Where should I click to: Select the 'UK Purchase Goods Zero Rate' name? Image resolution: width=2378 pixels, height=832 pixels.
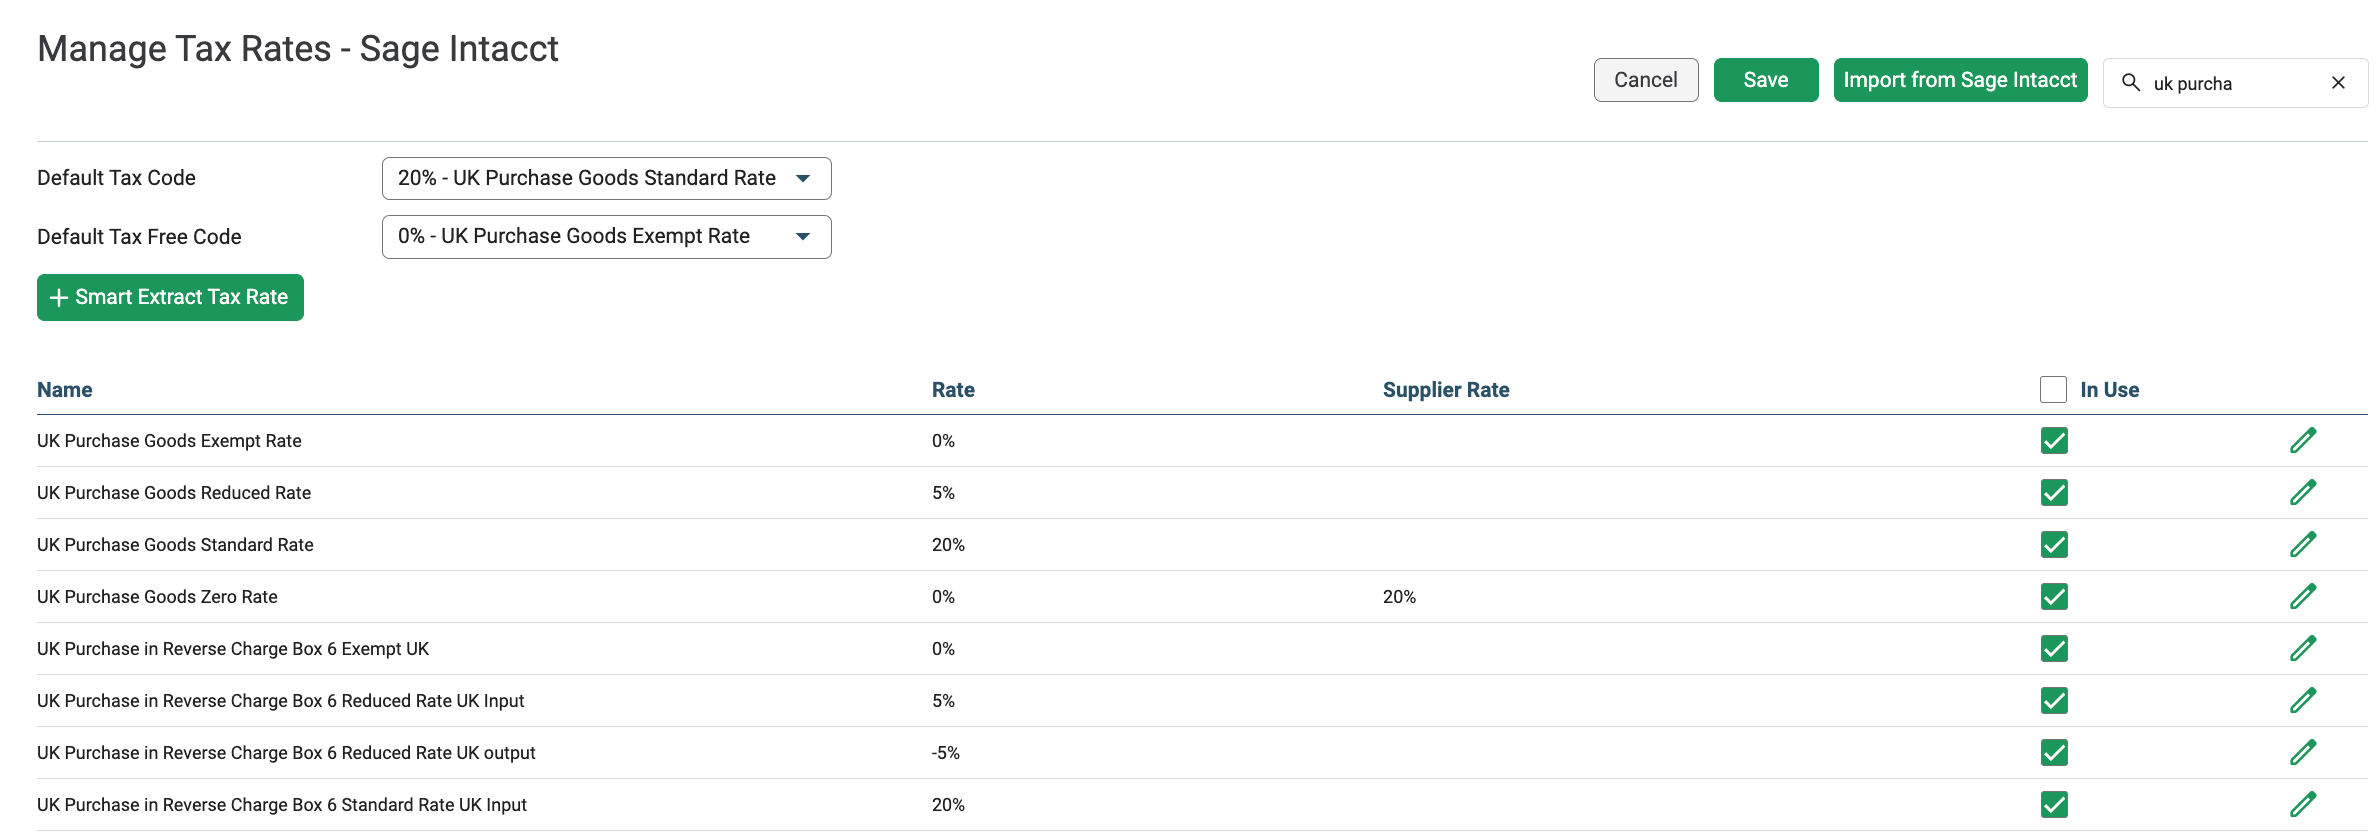point(157,597)
